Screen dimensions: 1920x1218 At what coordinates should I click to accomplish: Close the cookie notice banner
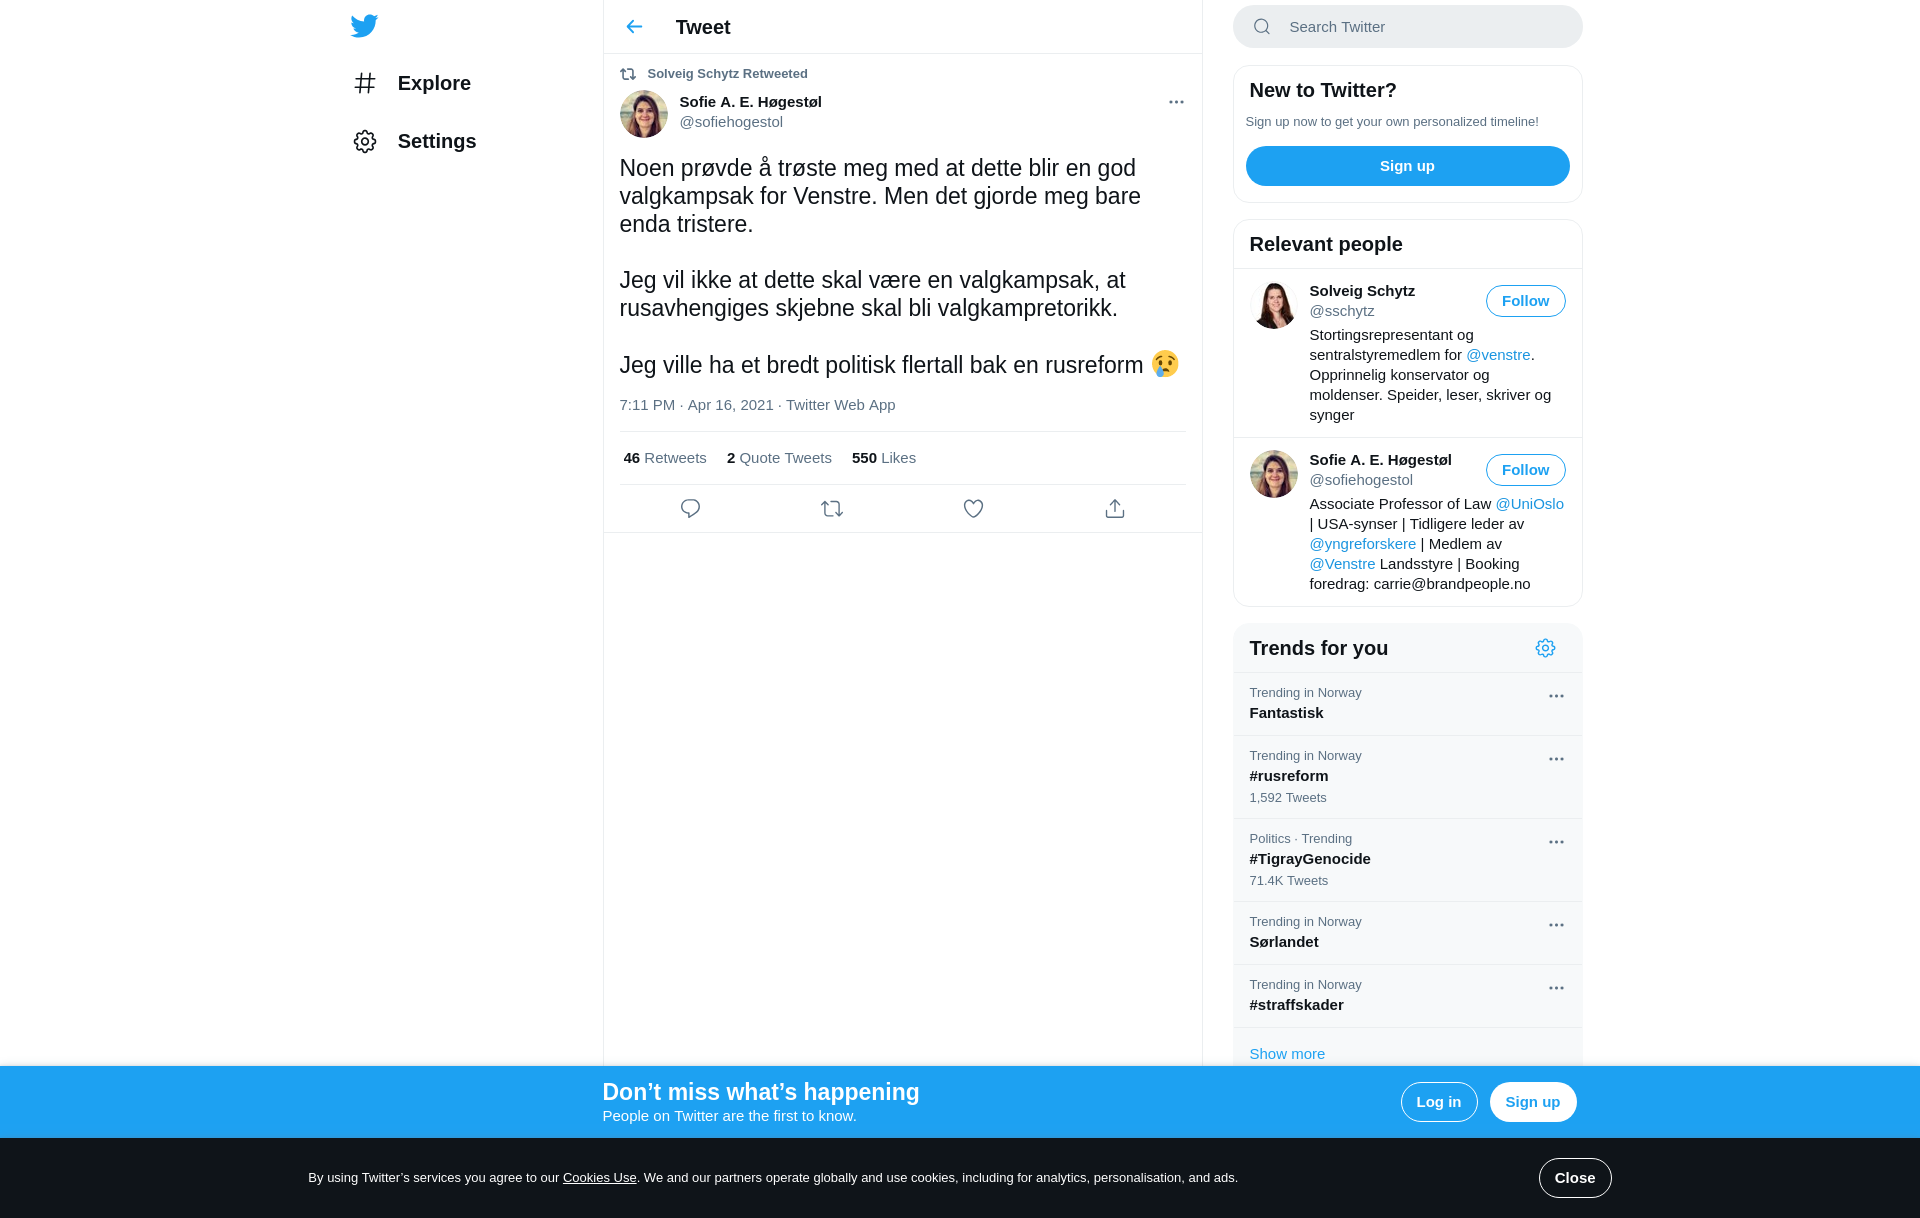pyautogui.click(x=1574, y=1178)
